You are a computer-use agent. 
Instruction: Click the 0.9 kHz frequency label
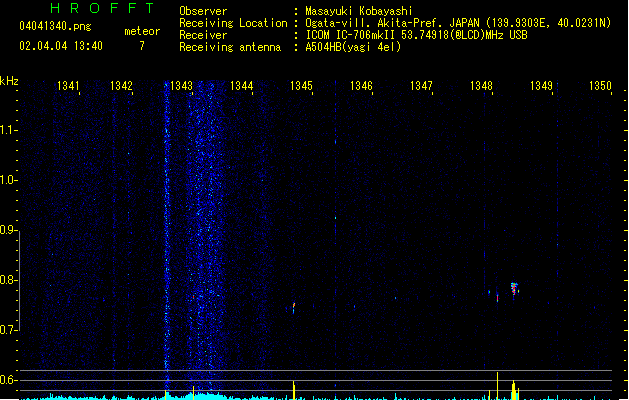(x=8, y=230)
